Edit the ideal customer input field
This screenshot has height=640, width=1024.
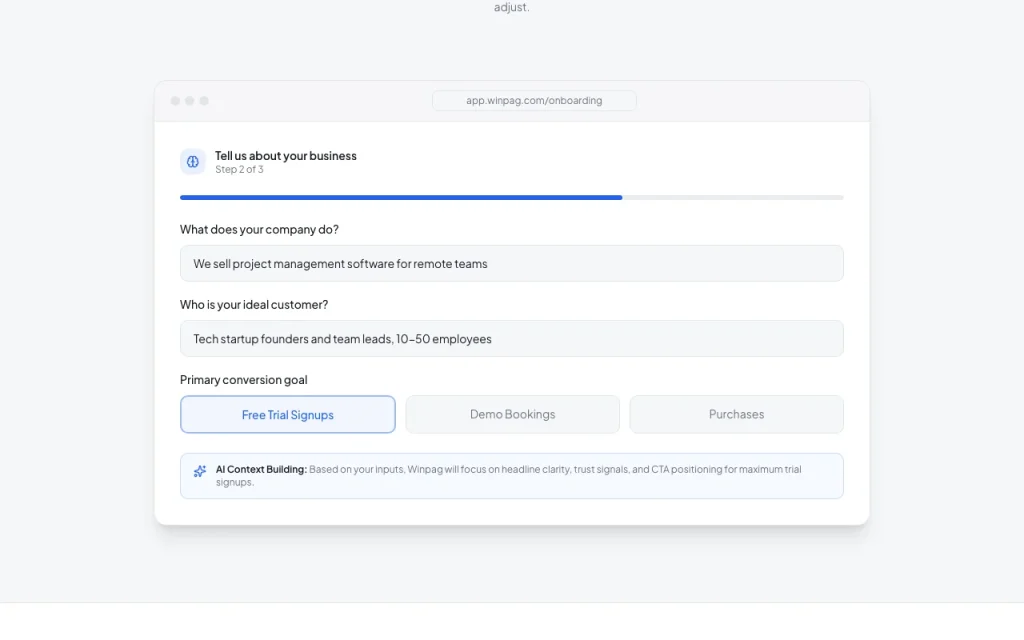pyautogui.click(x=512, y=339)
